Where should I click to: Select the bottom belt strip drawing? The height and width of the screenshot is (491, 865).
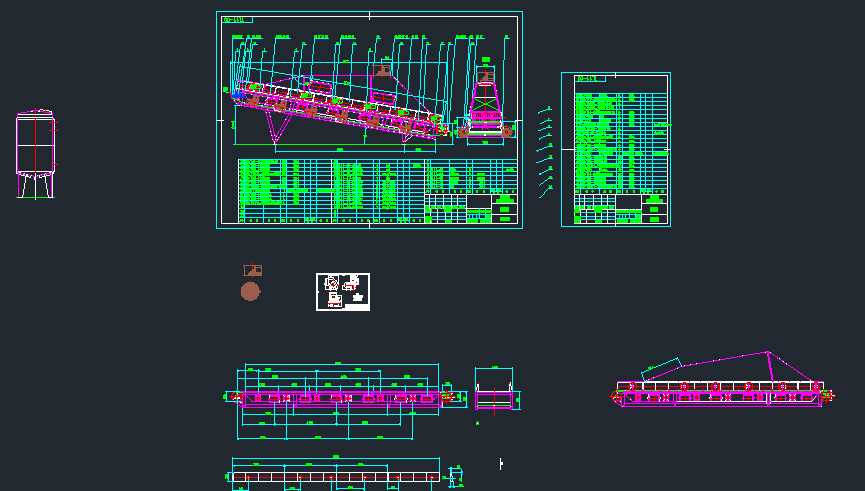point(335,473)
